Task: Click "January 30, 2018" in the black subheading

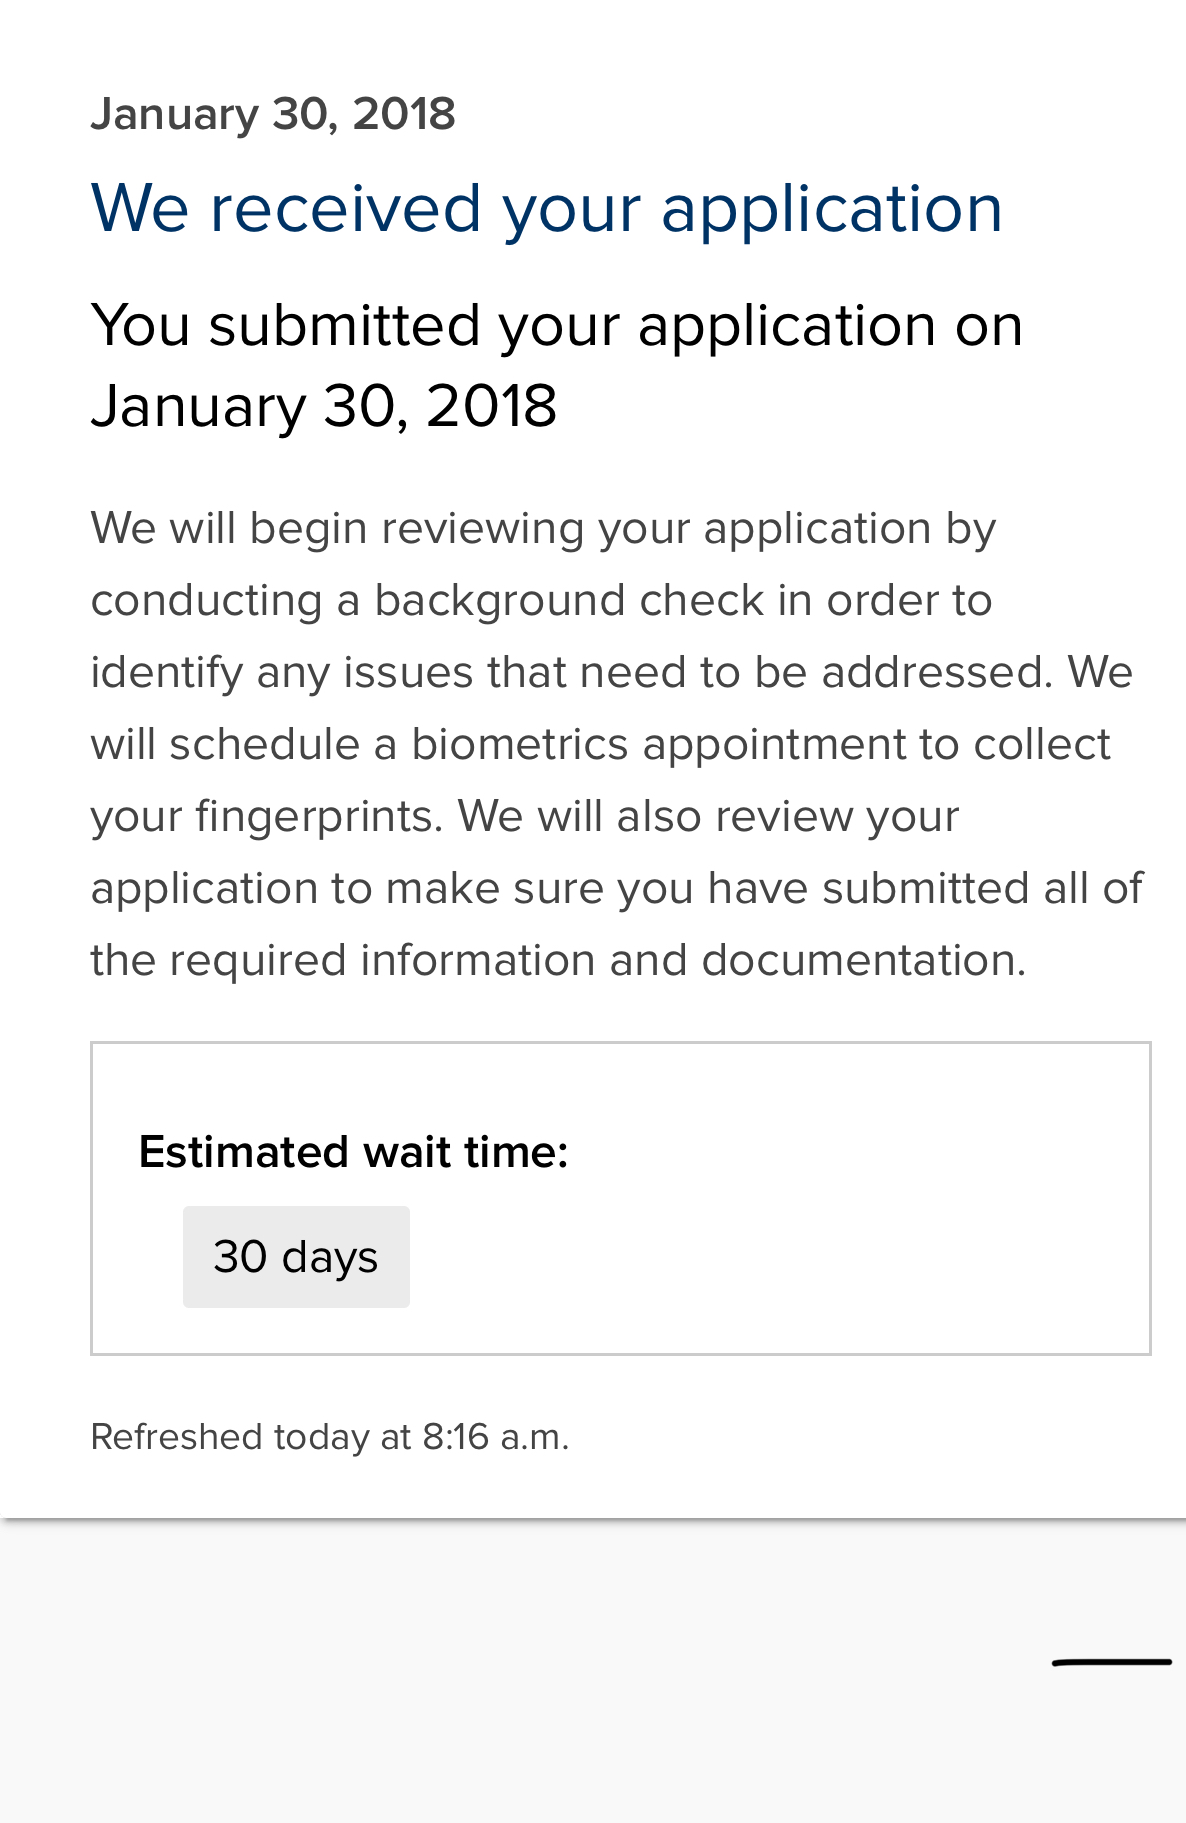Action: [x=323, y=406]
